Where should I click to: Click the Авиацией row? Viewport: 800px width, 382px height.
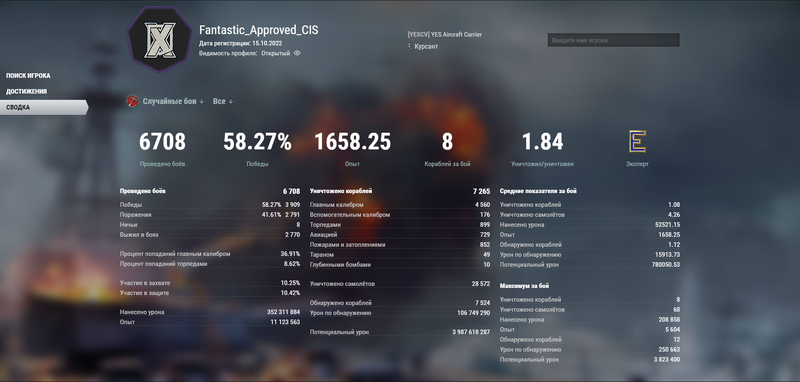pos(400,235)
